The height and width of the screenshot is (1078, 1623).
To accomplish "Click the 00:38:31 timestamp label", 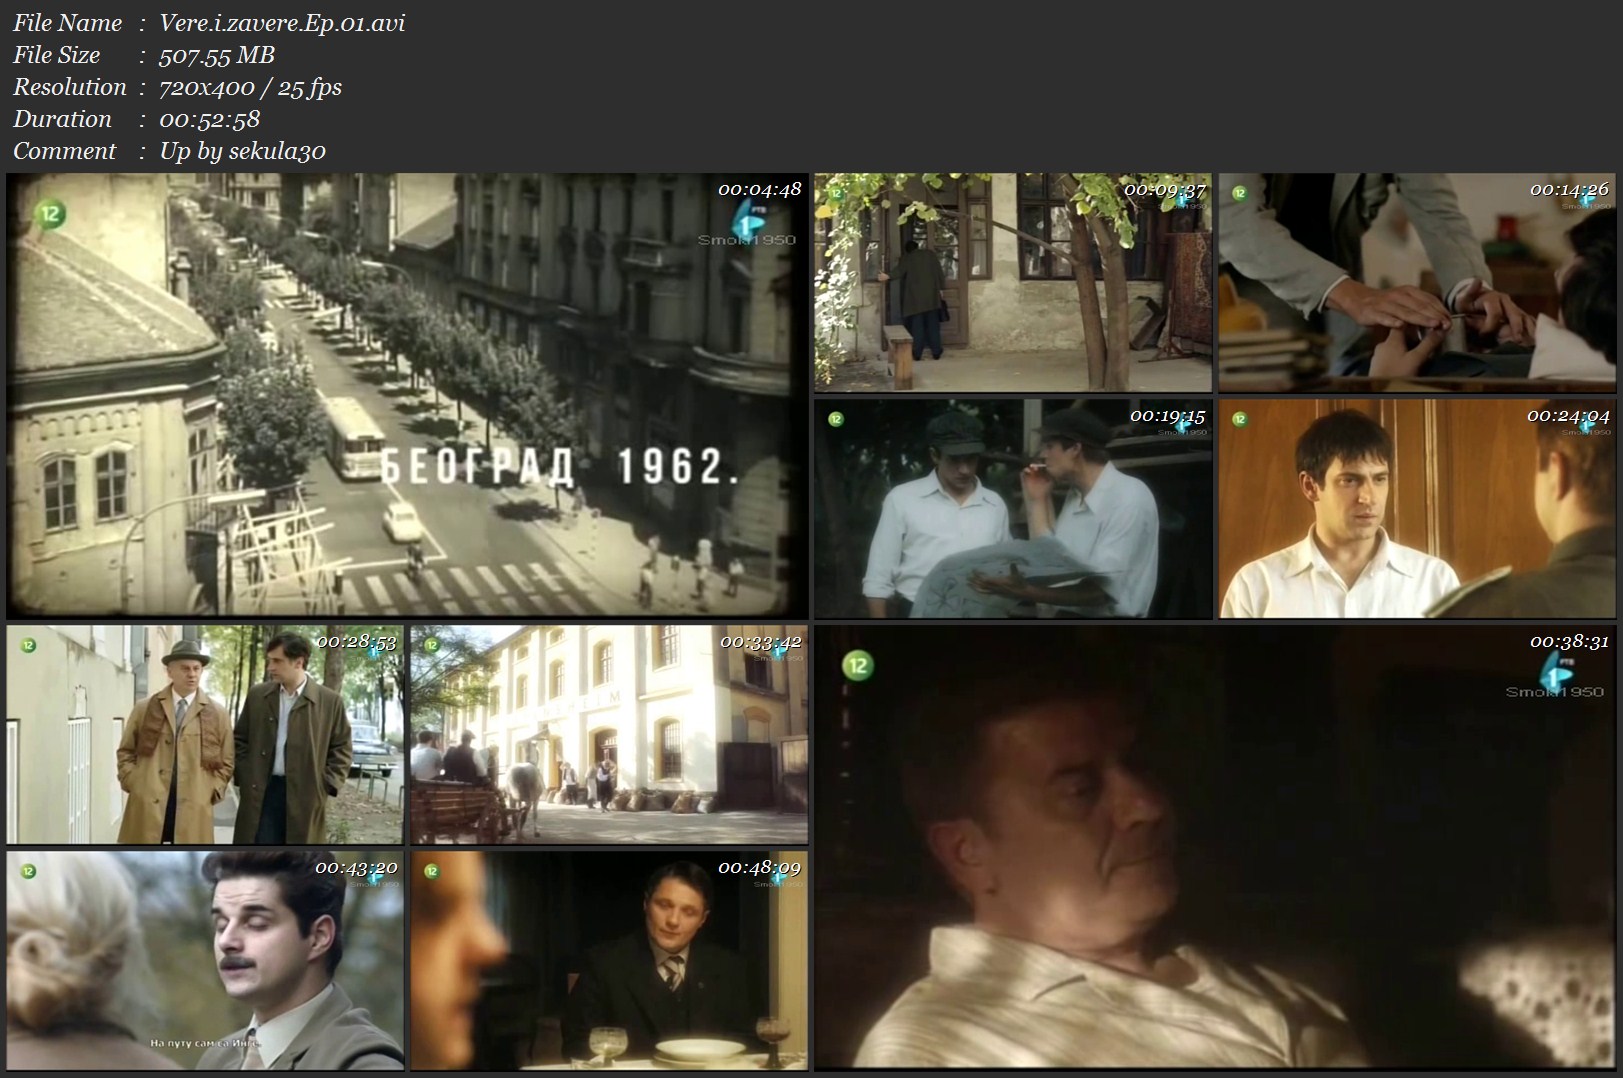I will tap(1569, 642).
